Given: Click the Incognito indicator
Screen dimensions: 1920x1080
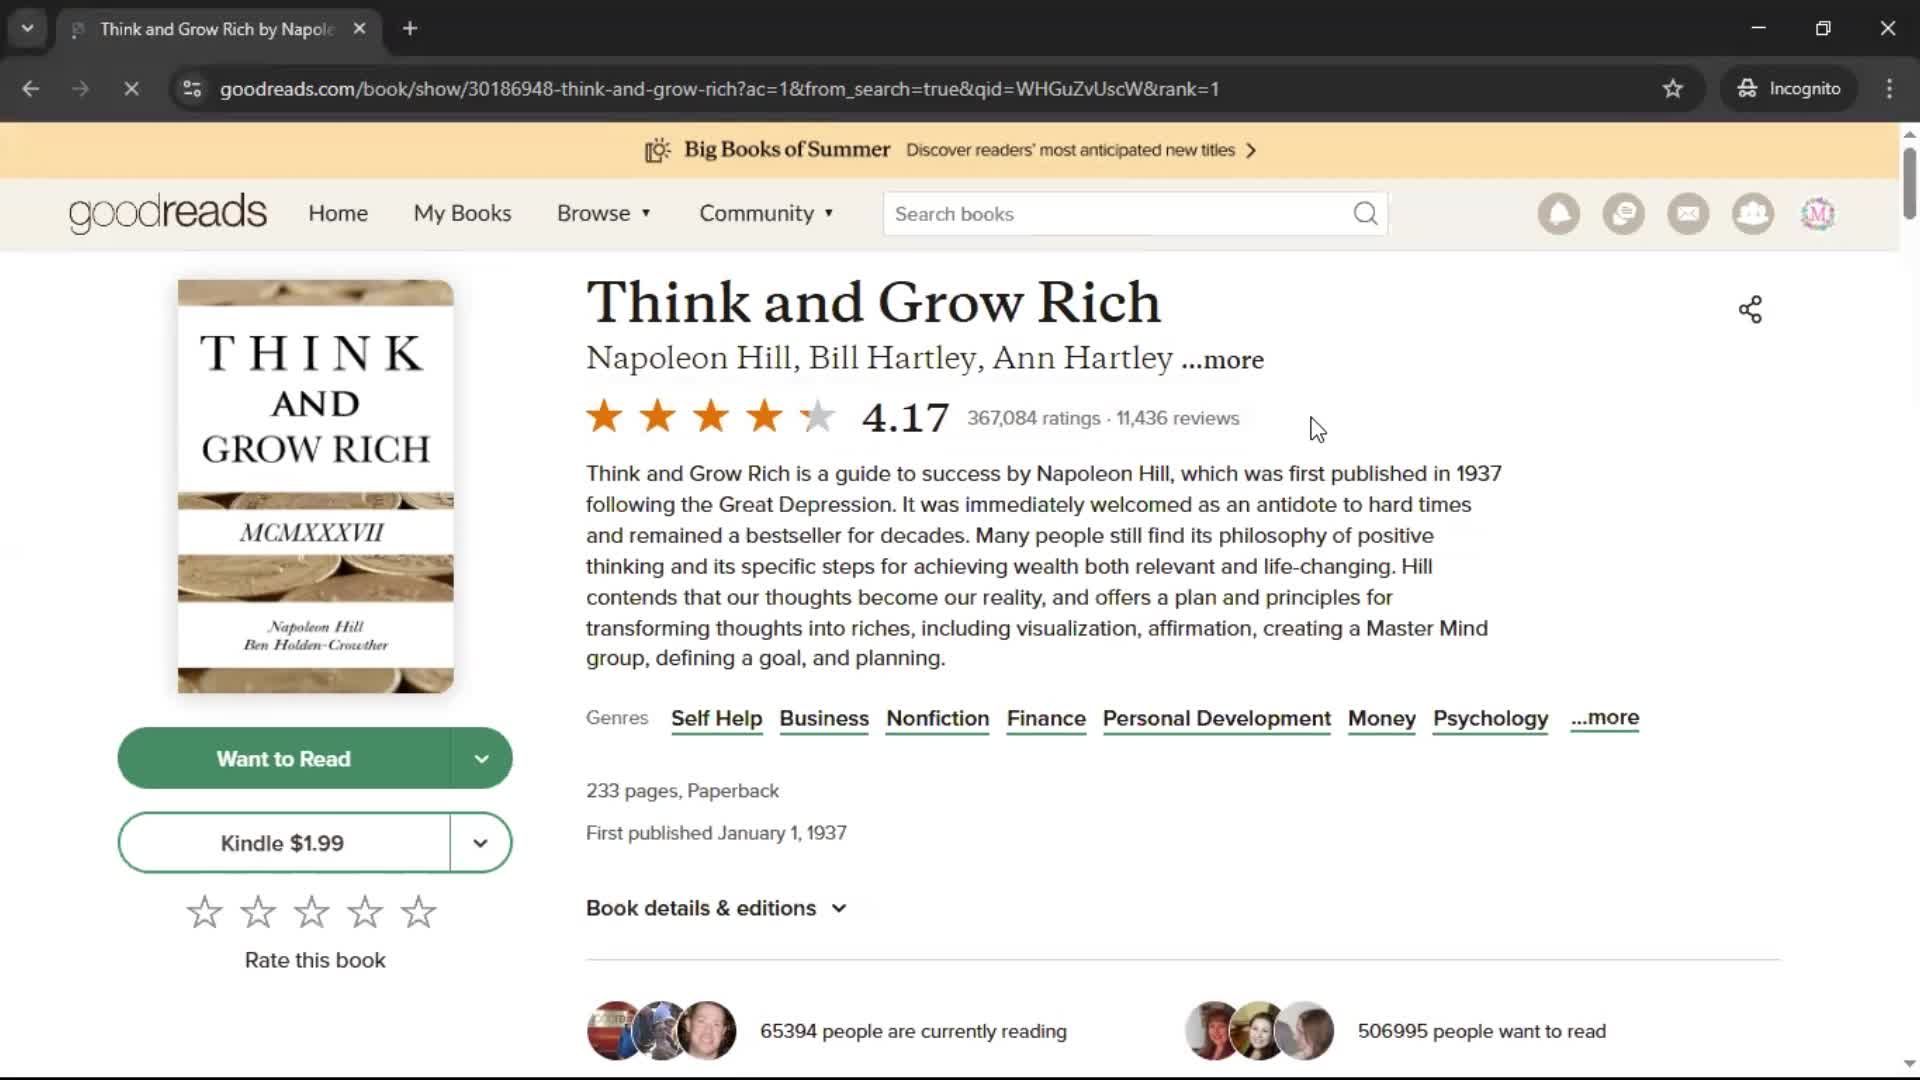Looking at the screenshot, I should pos(1789,89).
